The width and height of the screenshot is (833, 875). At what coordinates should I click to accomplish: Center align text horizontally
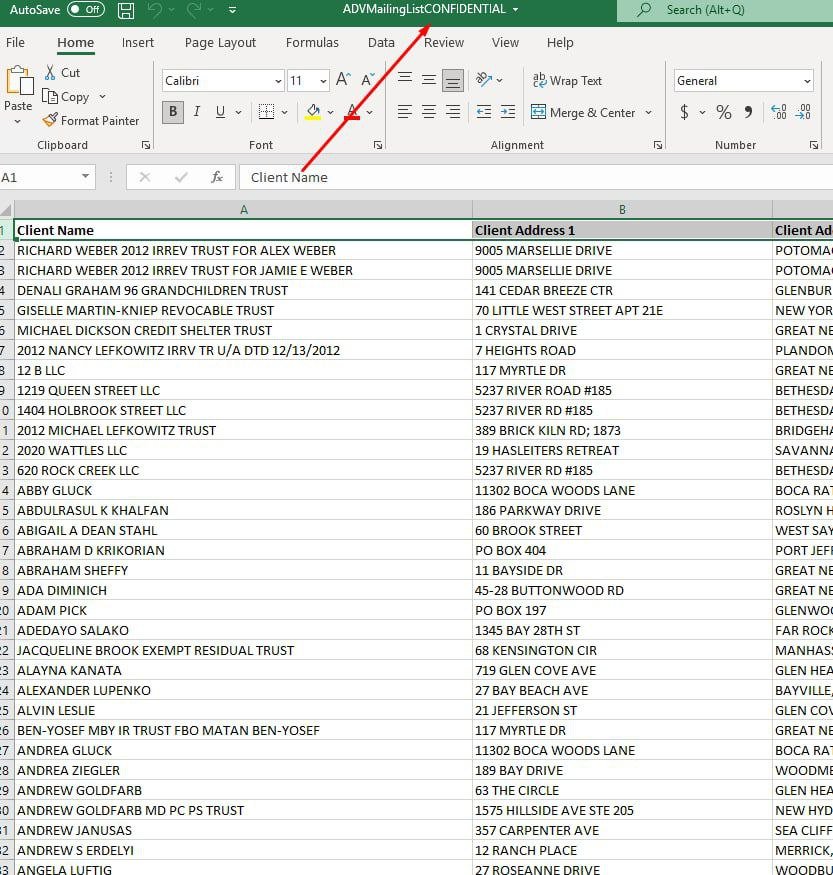[x=429, y=112]
